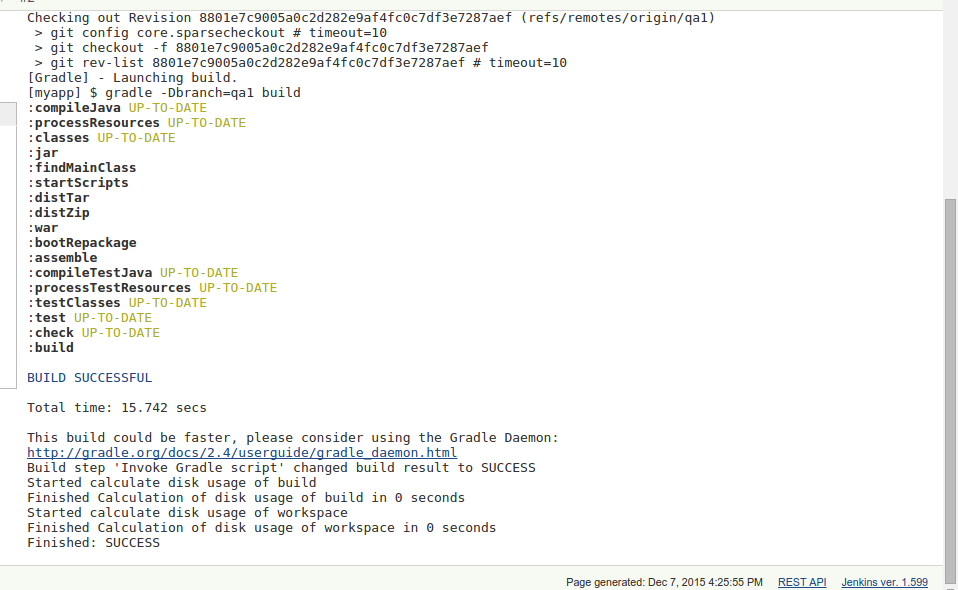This screenshot has width=958, height=590.
Task: Click the BUILD SUCCESSFUL text
Action: [89, 377]
